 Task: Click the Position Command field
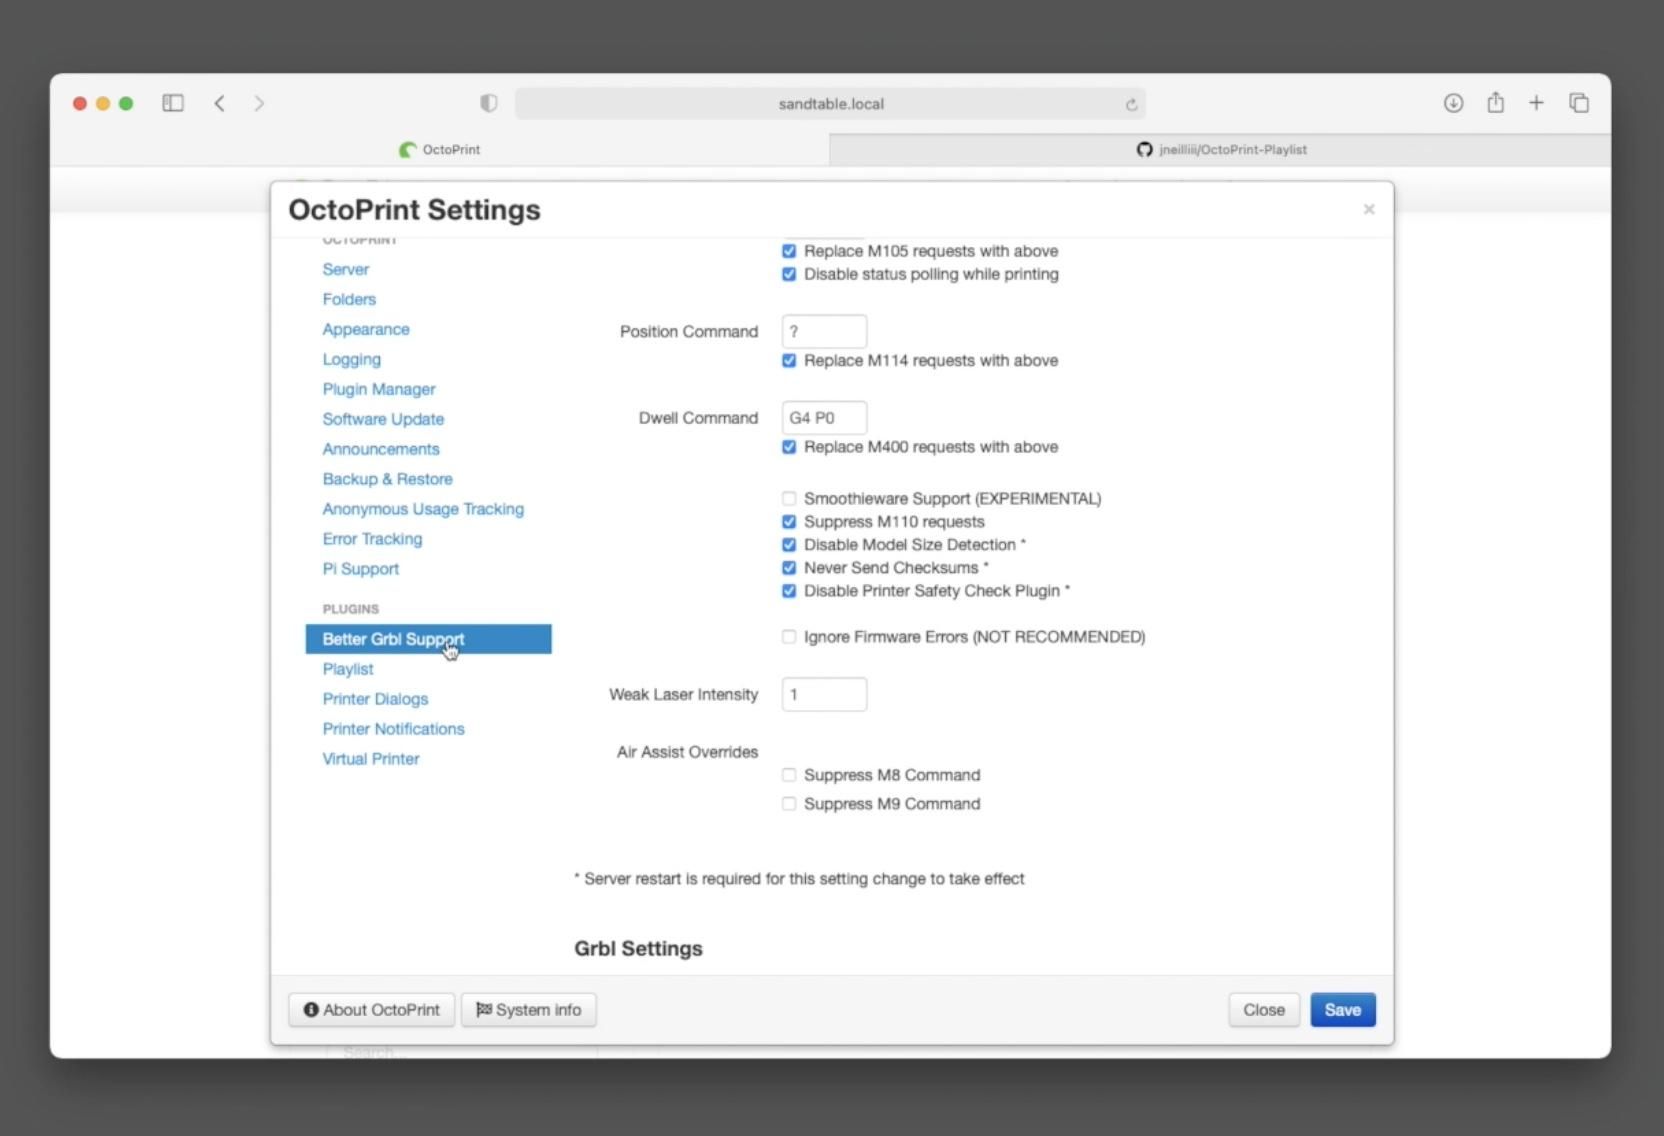click(824, 331)
